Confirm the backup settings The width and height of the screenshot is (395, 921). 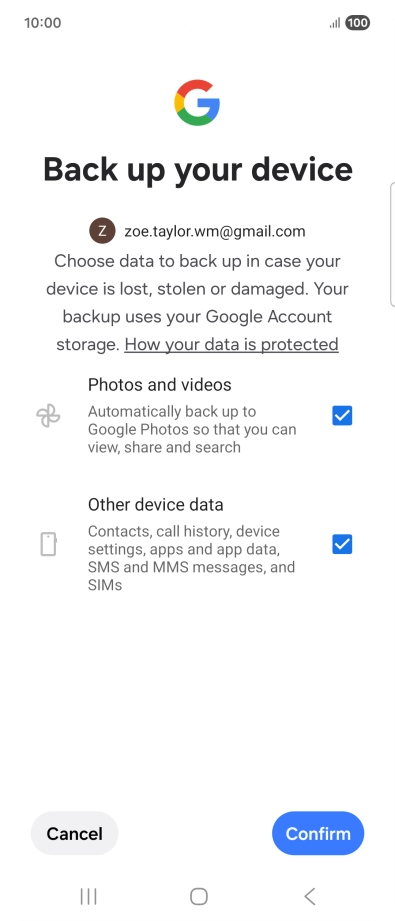pos(318,833)
